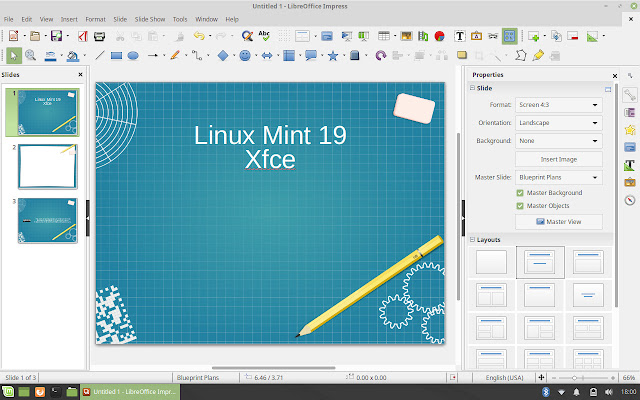Screen dimensions: 640x400
Task: Close the Slides panel
Action: click(x=80, y=75)
